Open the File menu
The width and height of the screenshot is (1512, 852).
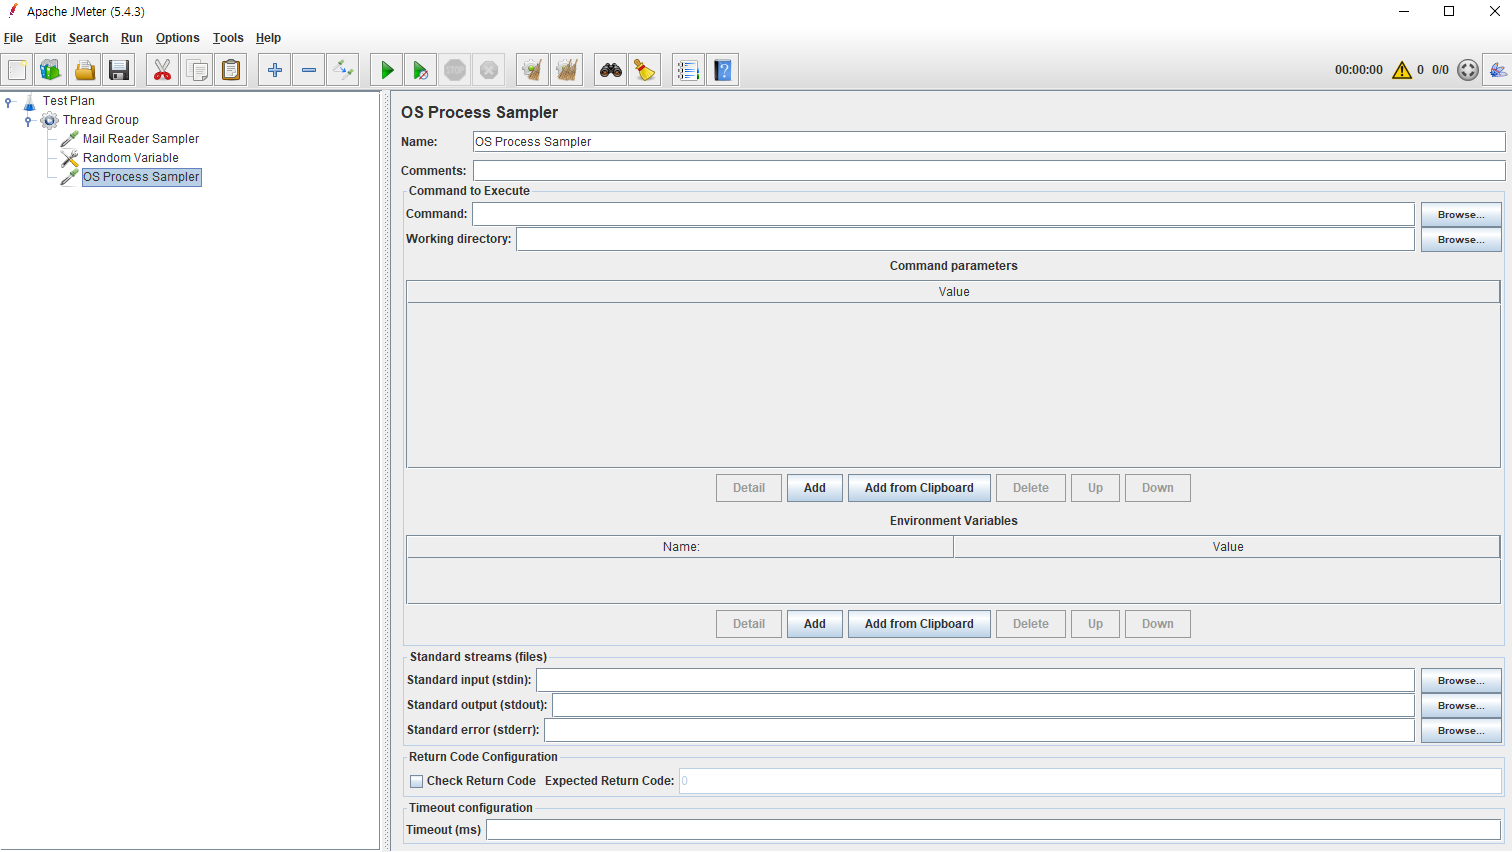coord(13,38)
